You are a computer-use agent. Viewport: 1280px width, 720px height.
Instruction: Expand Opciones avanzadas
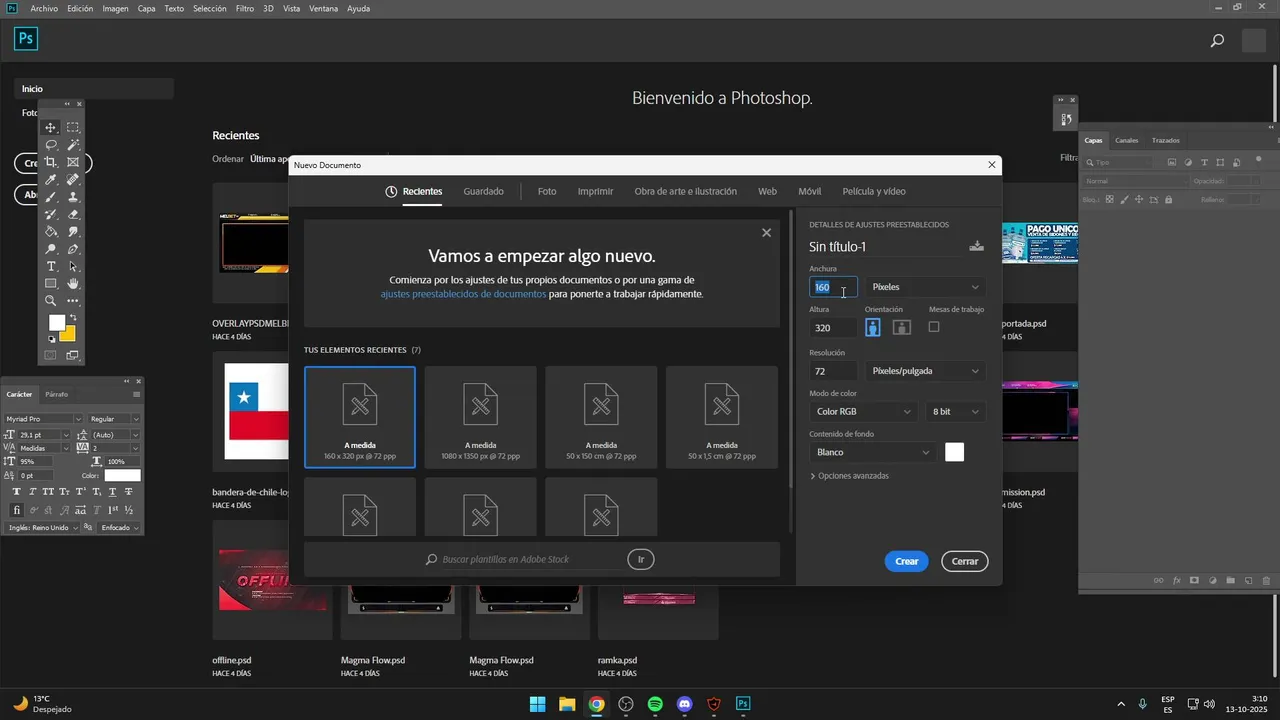tap(849, 476)
